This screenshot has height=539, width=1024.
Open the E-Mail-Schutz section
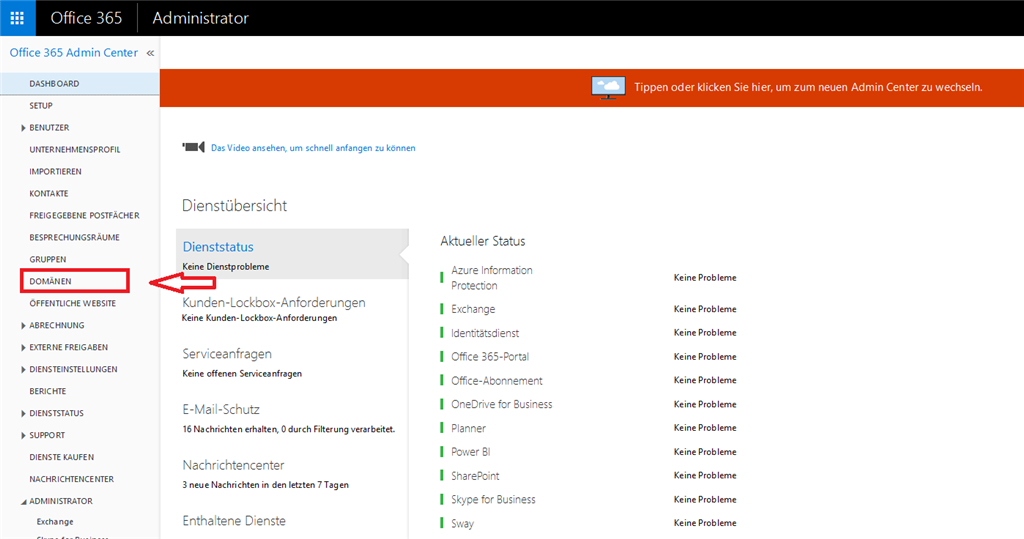pos(221,410)
